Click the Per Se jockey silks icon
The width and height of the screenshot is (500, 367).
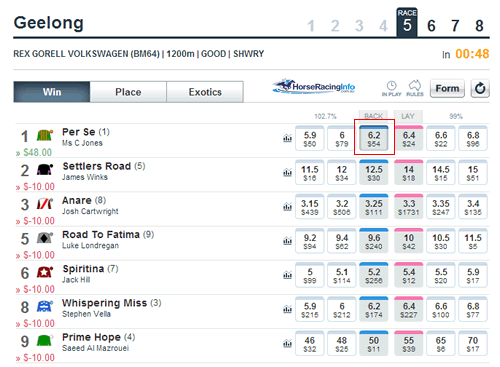click(45, 135)
